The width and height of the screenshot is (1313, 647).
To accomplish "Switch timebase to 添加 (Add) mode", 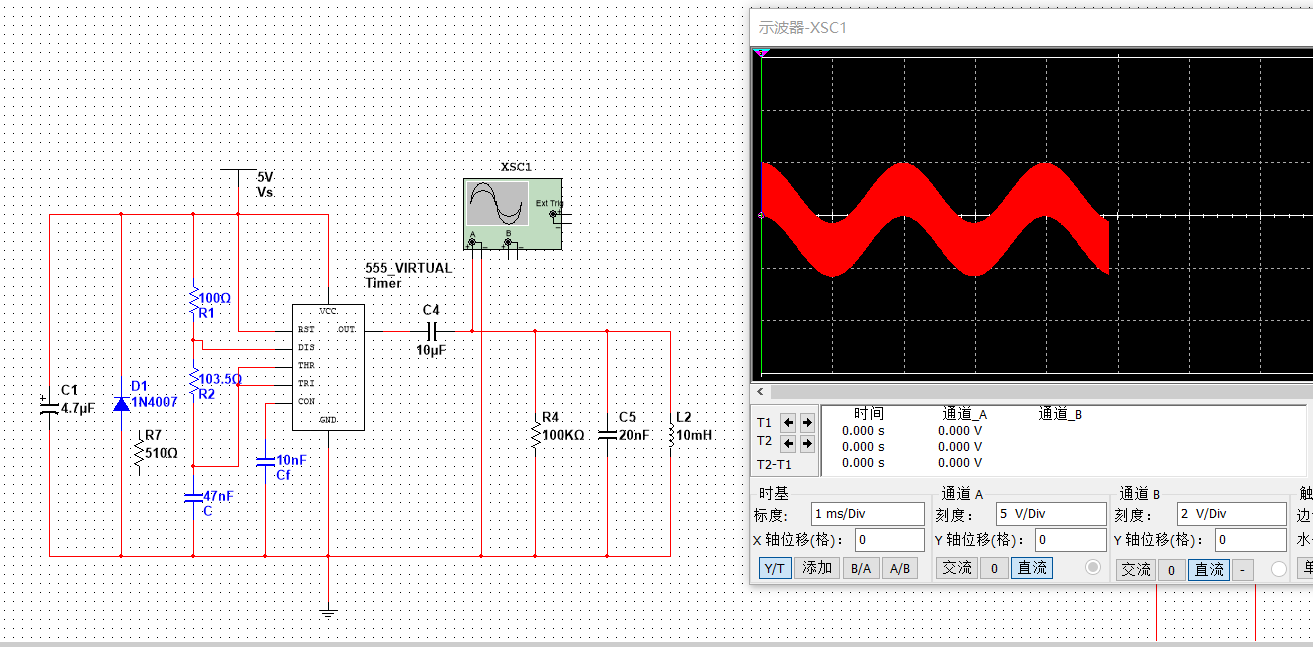I will (817, 568).
